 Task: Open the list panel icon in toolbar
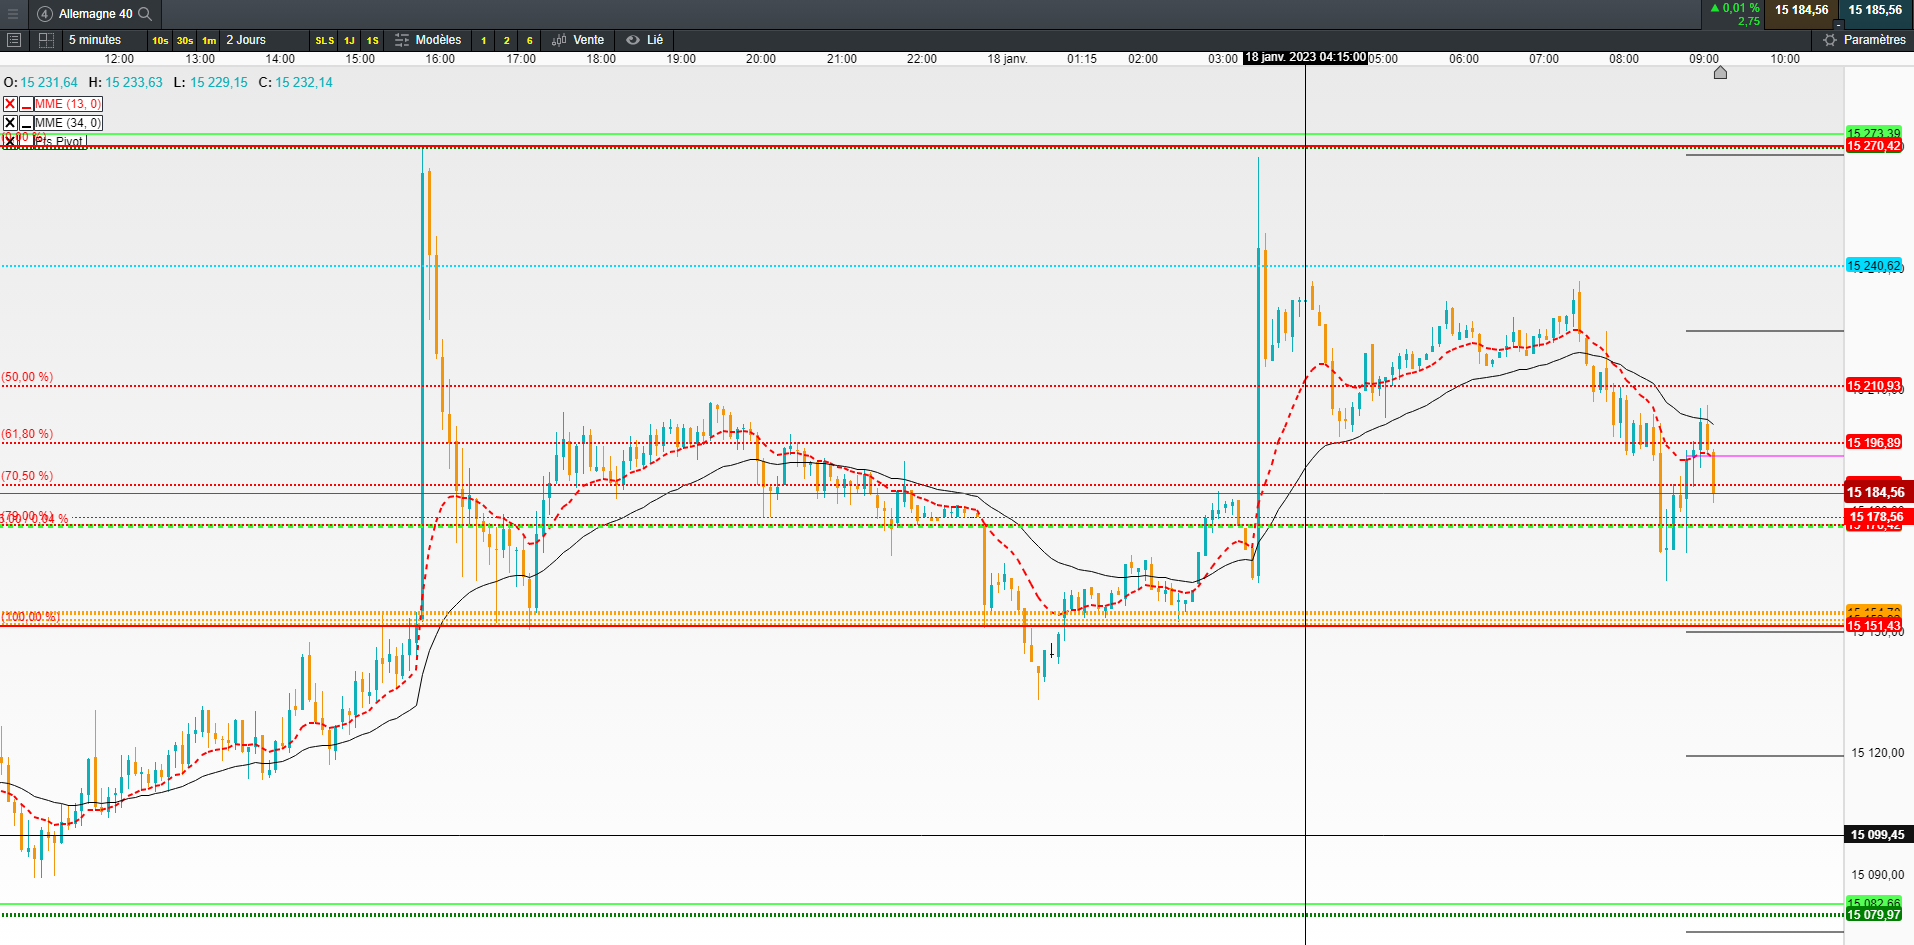coord(14,40)
